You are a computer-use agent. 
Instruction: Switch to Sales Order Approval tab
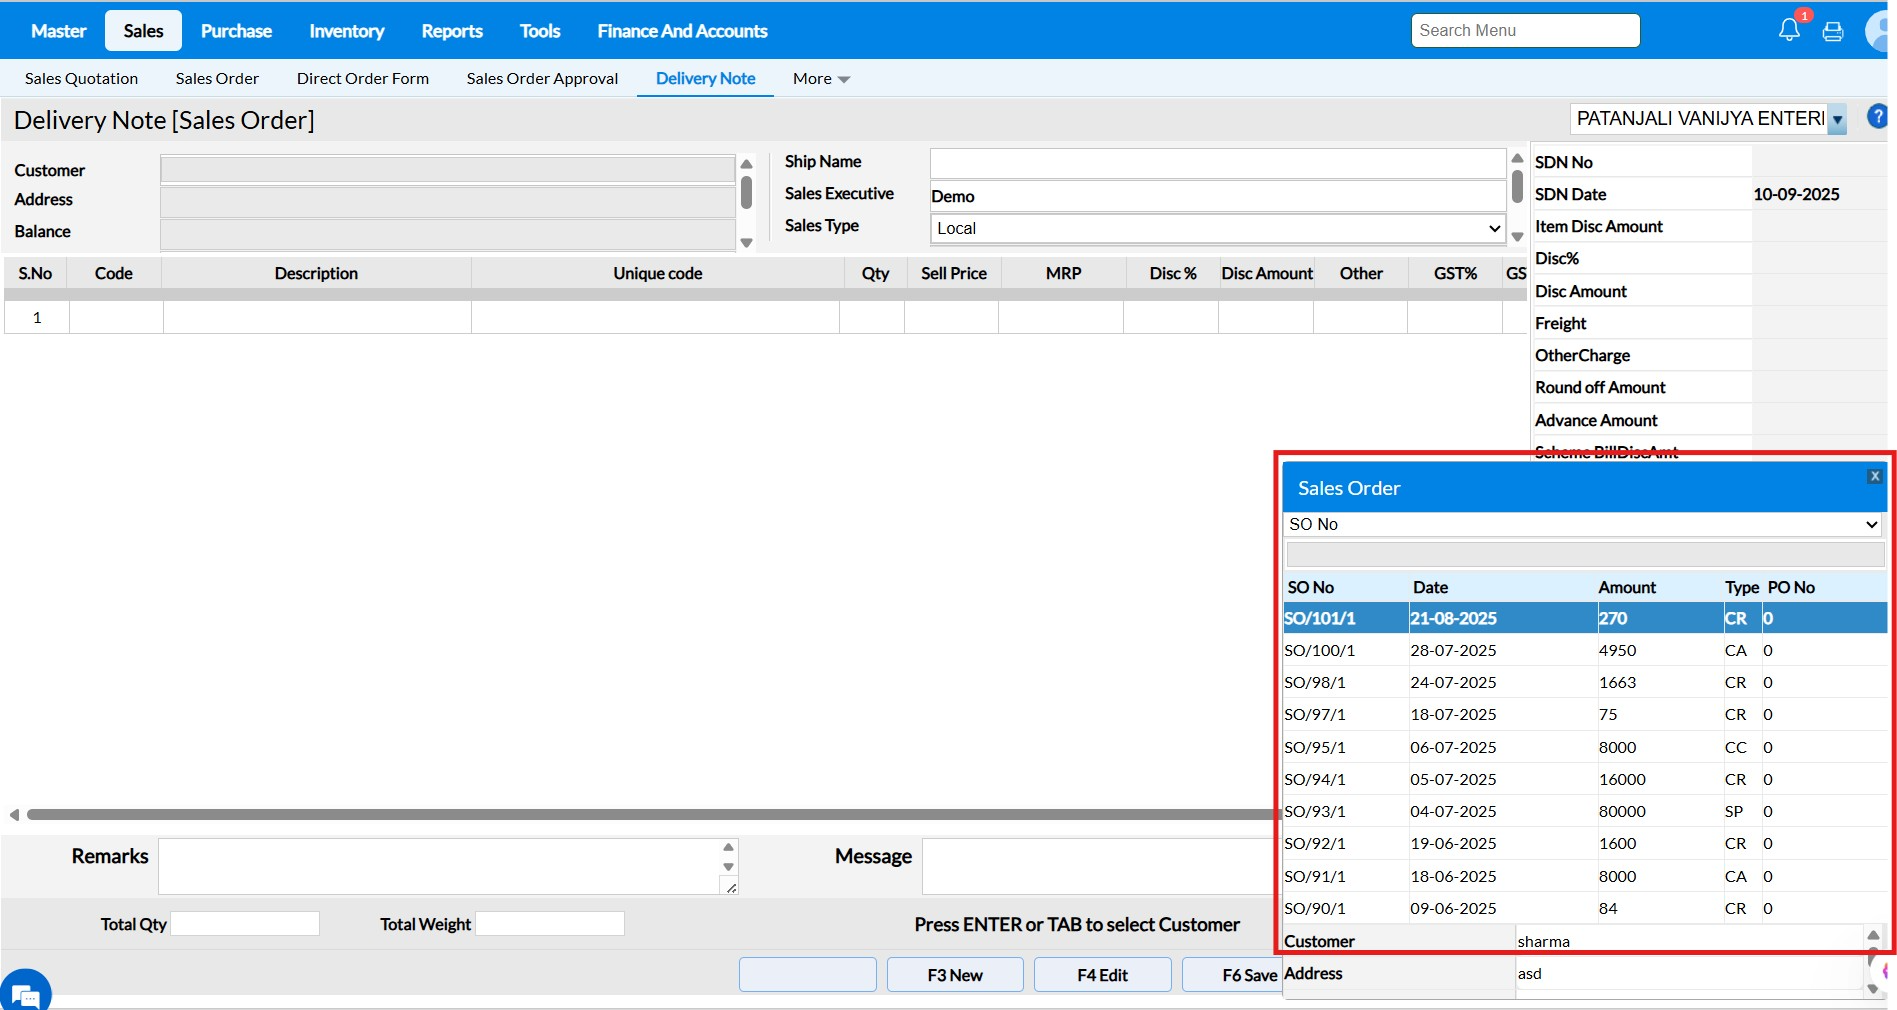542,78
